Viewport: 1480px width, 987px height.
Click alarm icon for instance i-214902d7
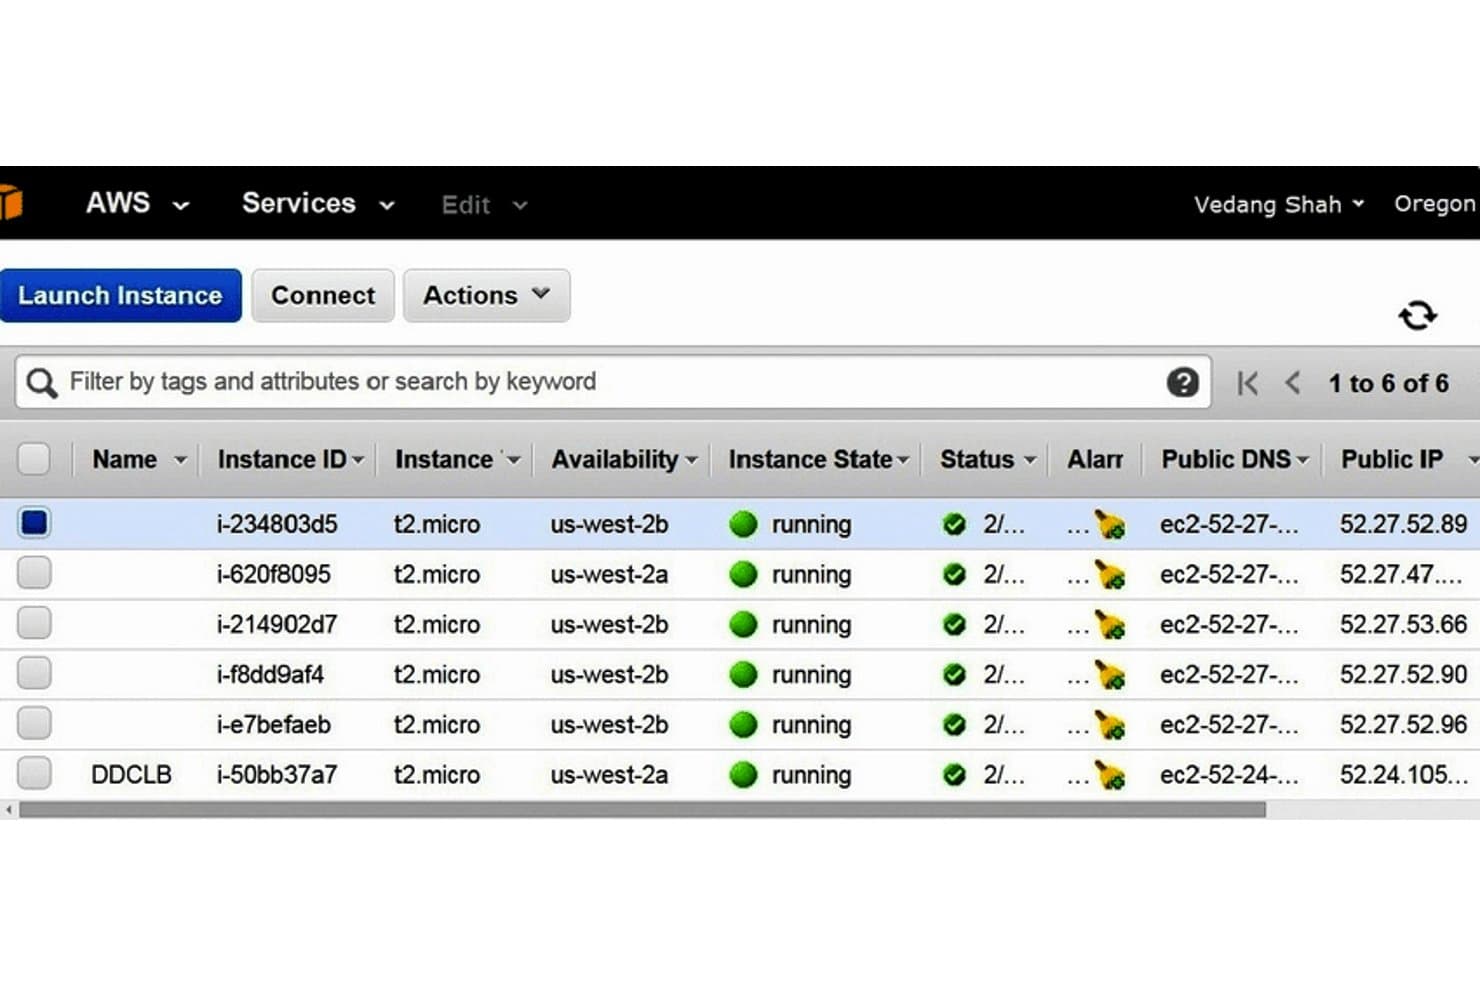point(1109,624)
